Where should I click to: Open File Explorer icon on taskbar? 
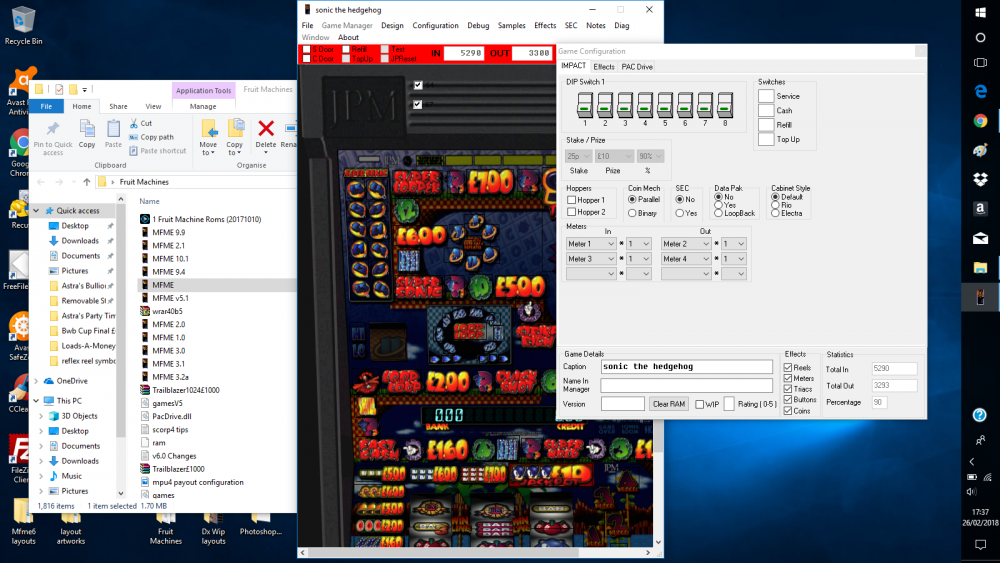click(980, 267)
